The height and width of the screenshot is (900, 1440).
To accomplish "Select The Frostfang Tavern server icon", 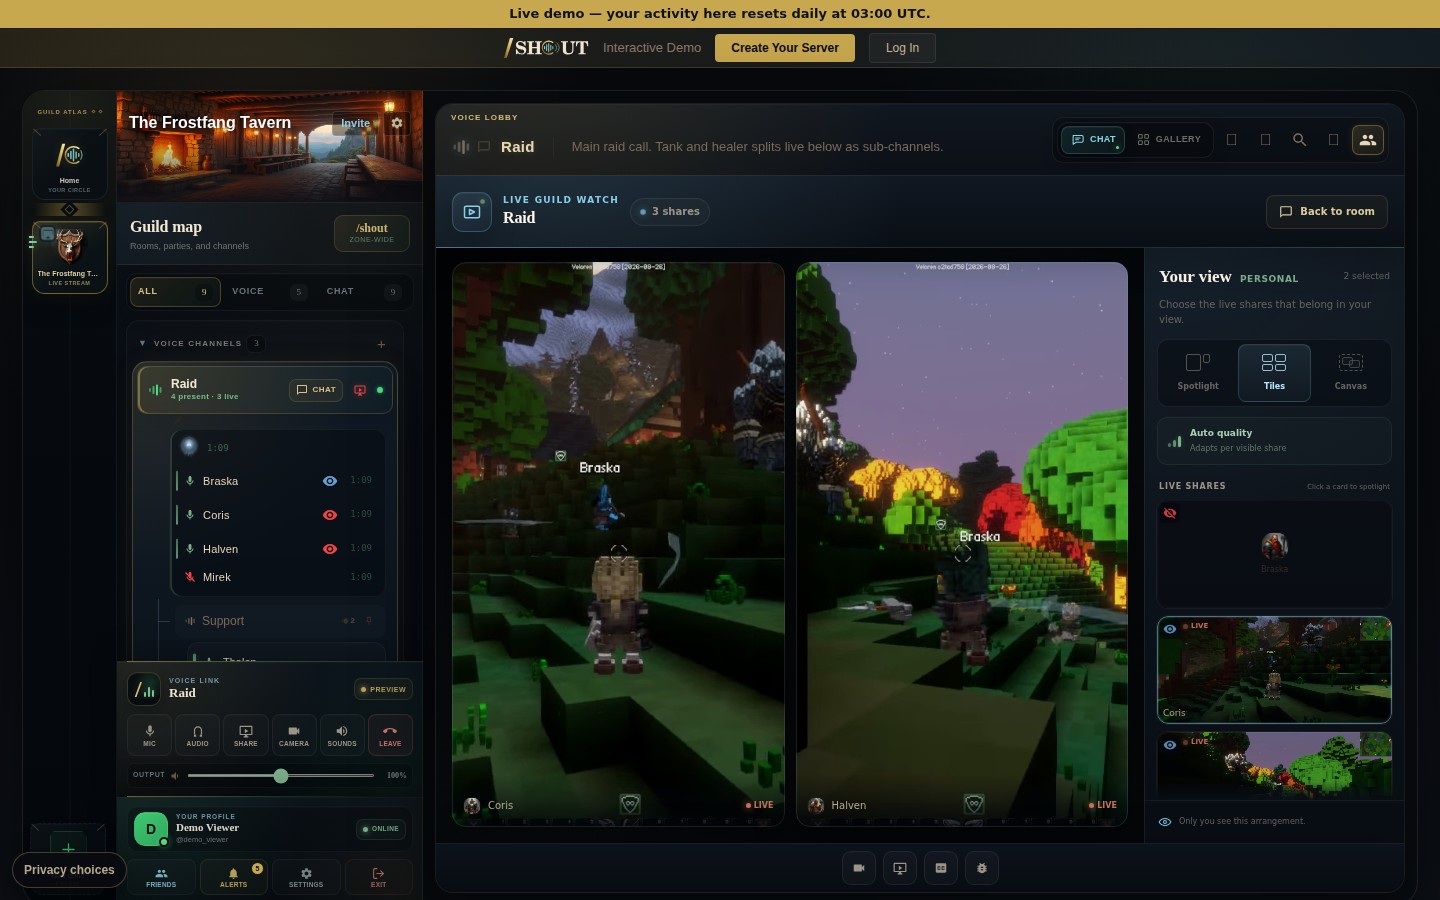I will [x=69, y=257].
